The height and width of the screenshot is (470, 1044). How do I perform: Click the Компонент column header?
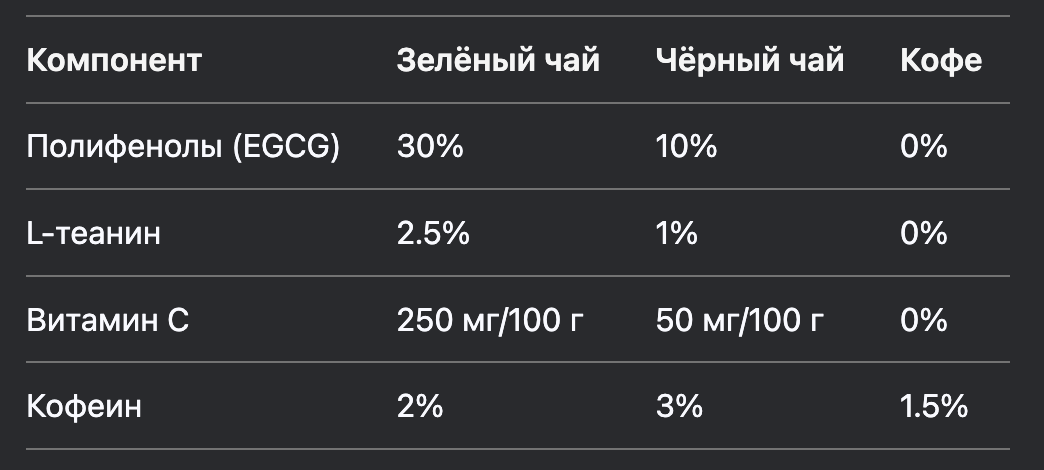(x=114, y=60)
